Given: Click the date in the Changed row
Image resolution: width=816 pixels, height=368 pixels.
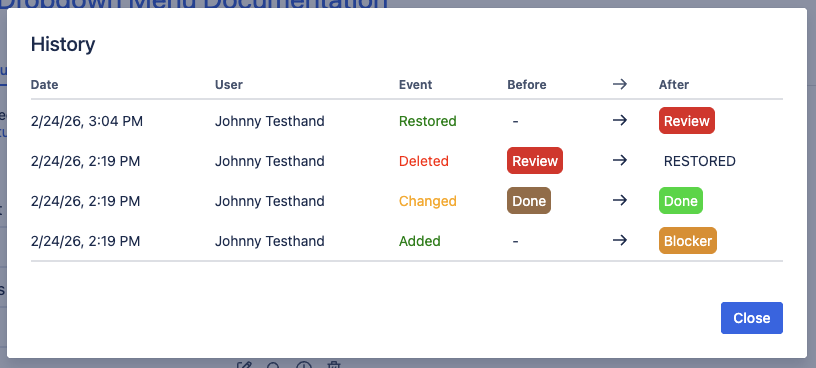Looking at the screenshot, I should [85, 201].
